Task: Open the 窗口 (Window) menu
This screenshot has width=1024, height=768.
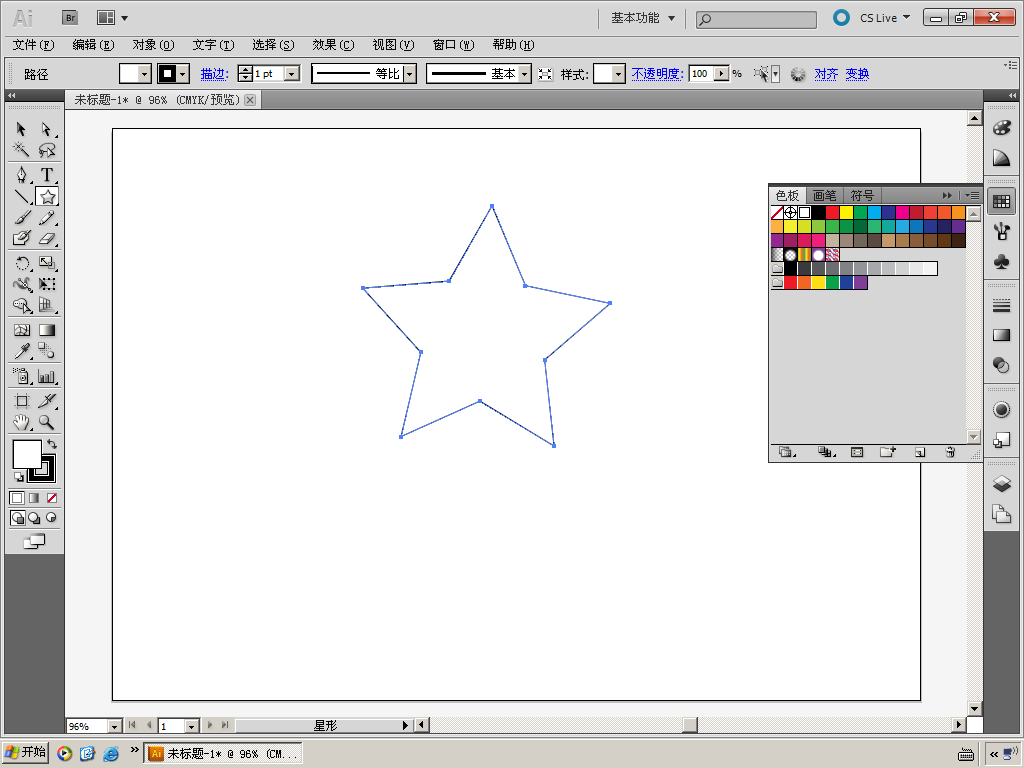Action: (453, 45)
